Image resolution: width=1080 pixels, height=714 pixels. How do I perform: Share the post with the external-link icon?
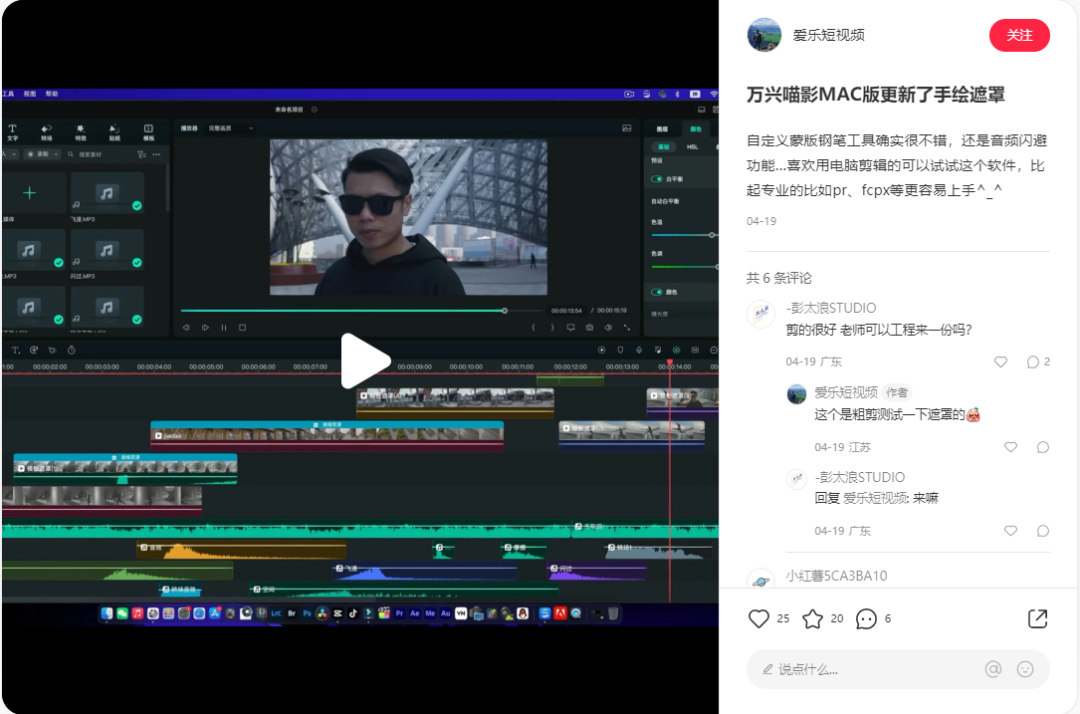[x=1037, y=618]
